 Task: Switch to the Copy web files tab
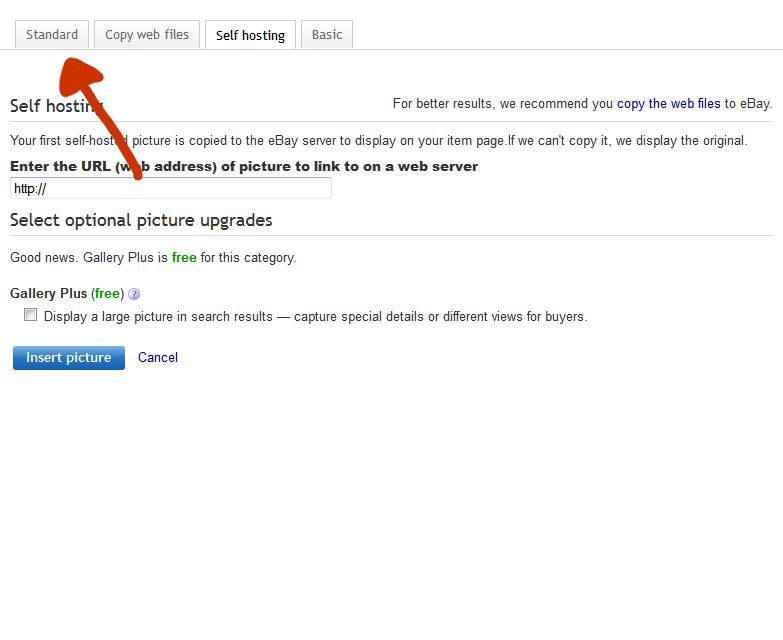coord(147,35)
